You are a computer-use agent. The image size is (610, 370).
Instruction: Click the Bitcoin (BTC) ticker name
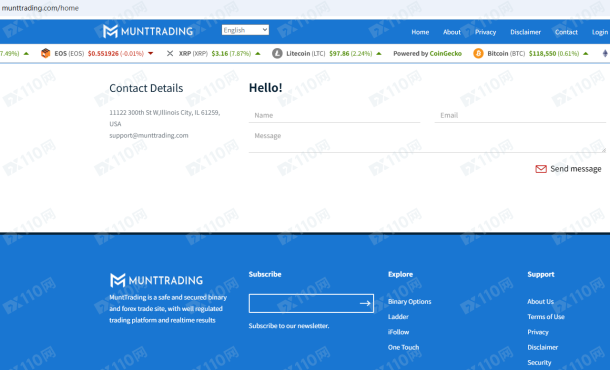tap(506, 53)
